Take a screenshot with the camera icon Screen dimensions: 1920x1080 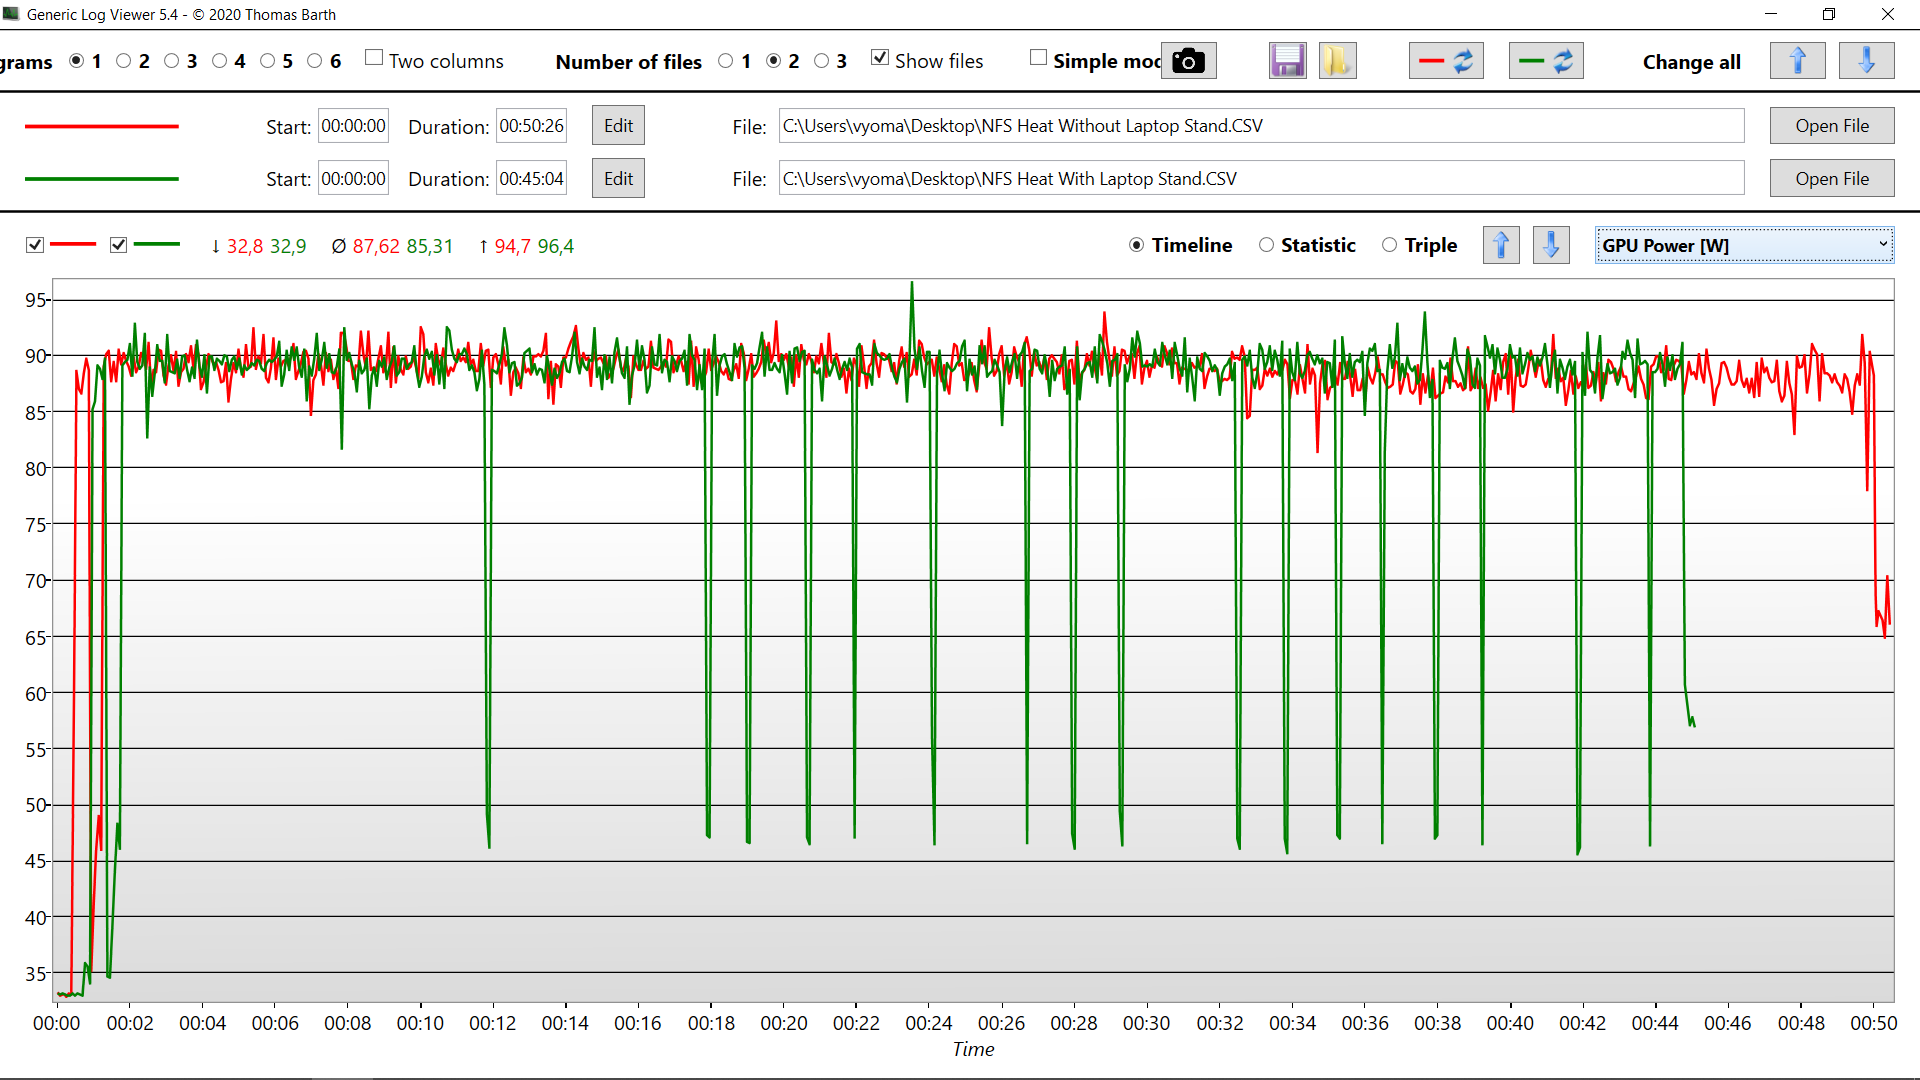click(1188, 61)
